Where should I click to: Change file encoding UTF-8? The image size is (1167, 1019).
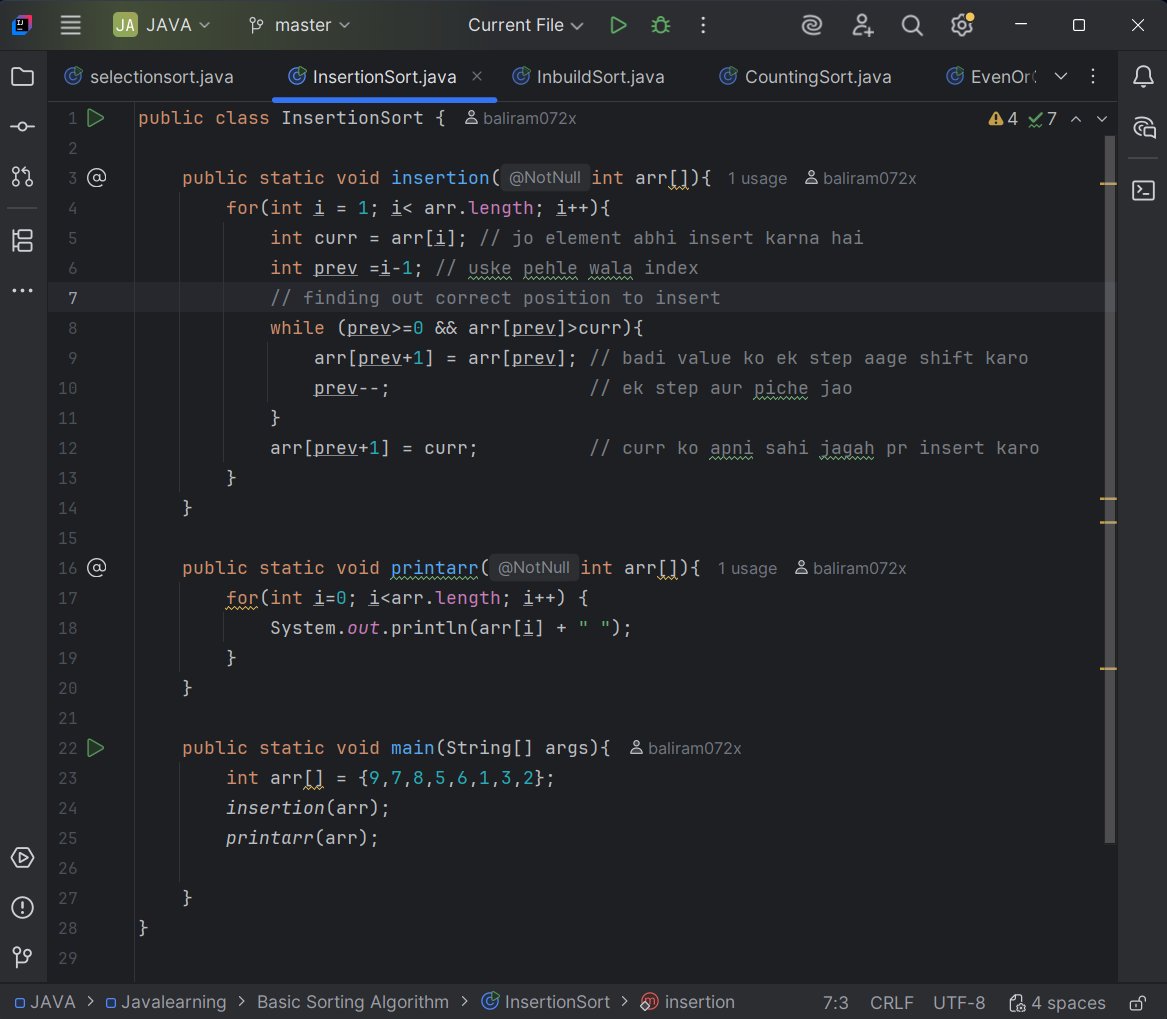959,1003
